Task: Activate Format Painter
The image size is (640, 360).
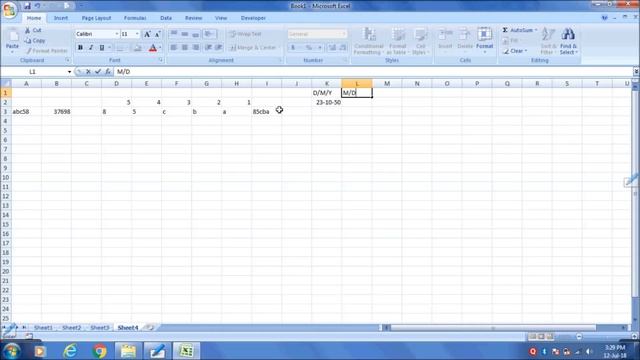Action: pos(46,51)
